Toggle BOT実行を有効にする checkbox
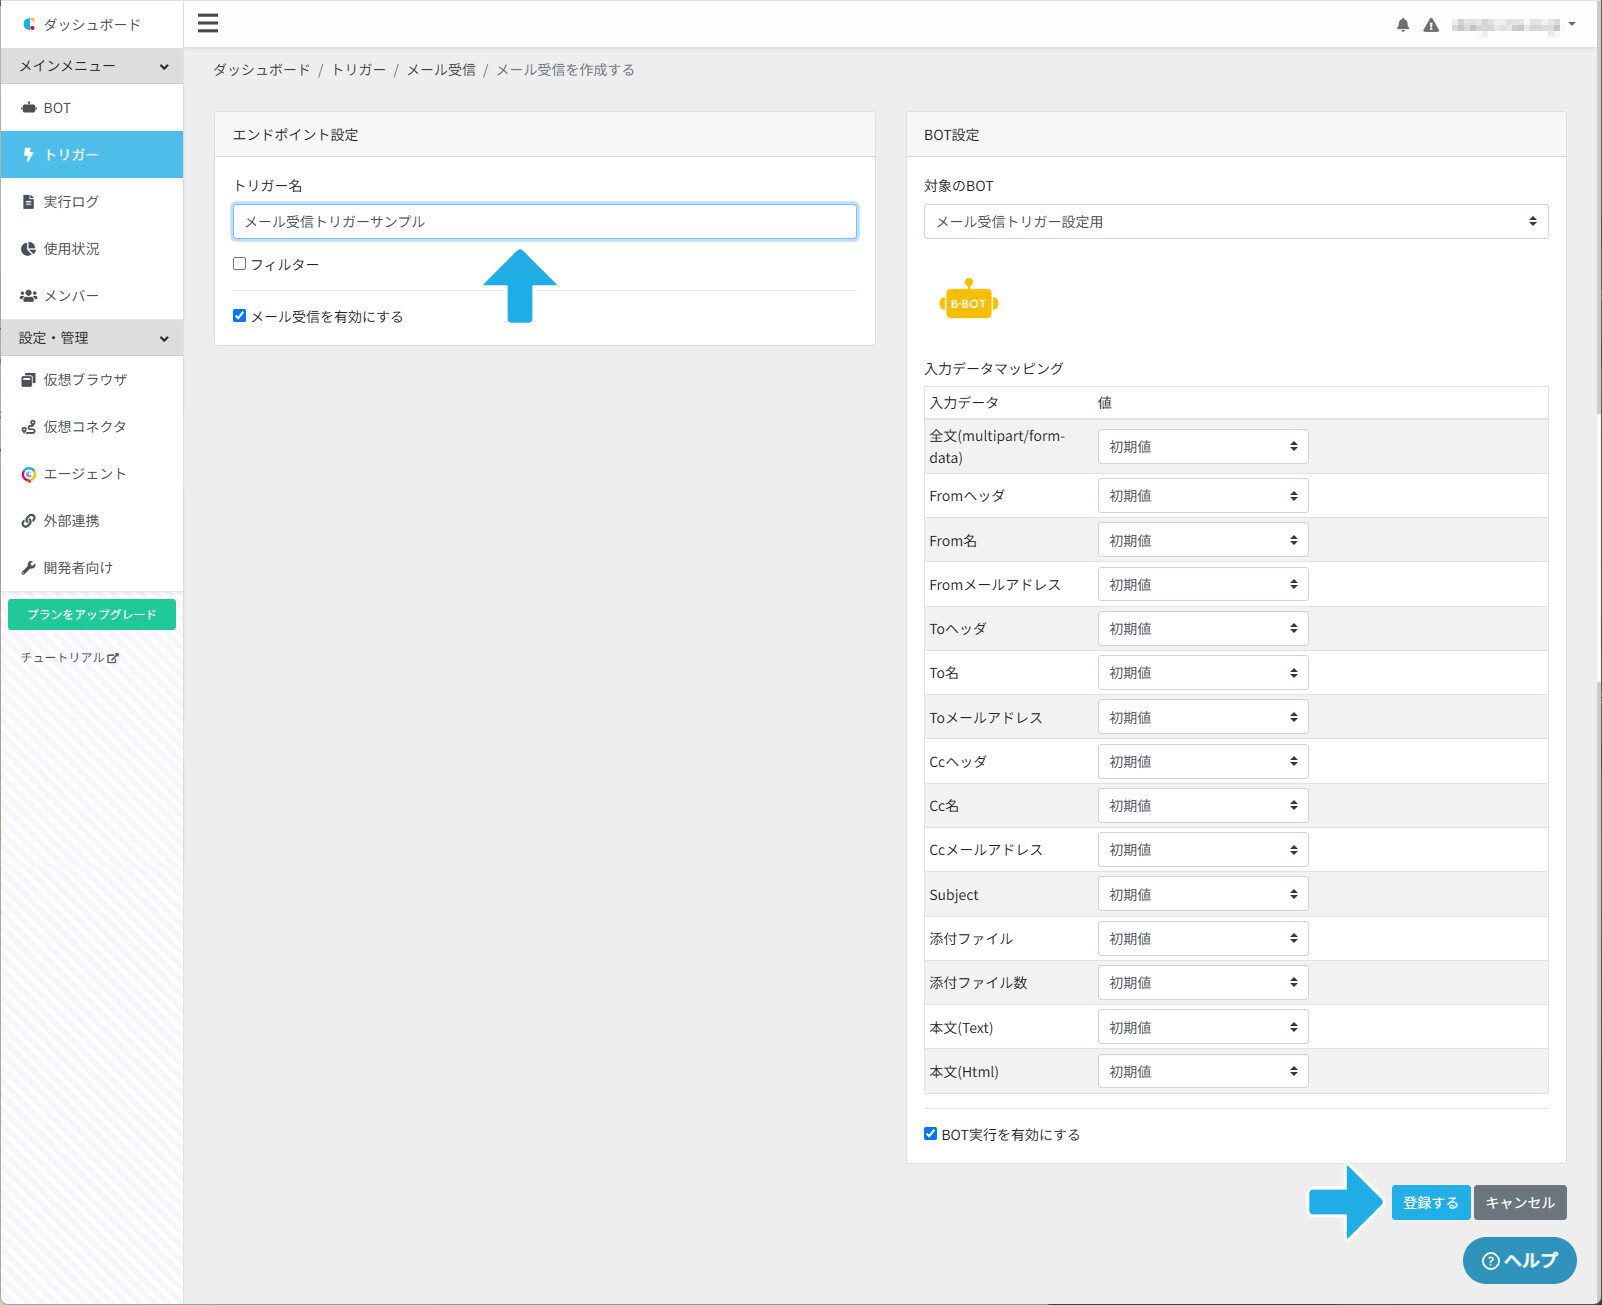Screen dimensions: 1602x1305 [930, 1134]
